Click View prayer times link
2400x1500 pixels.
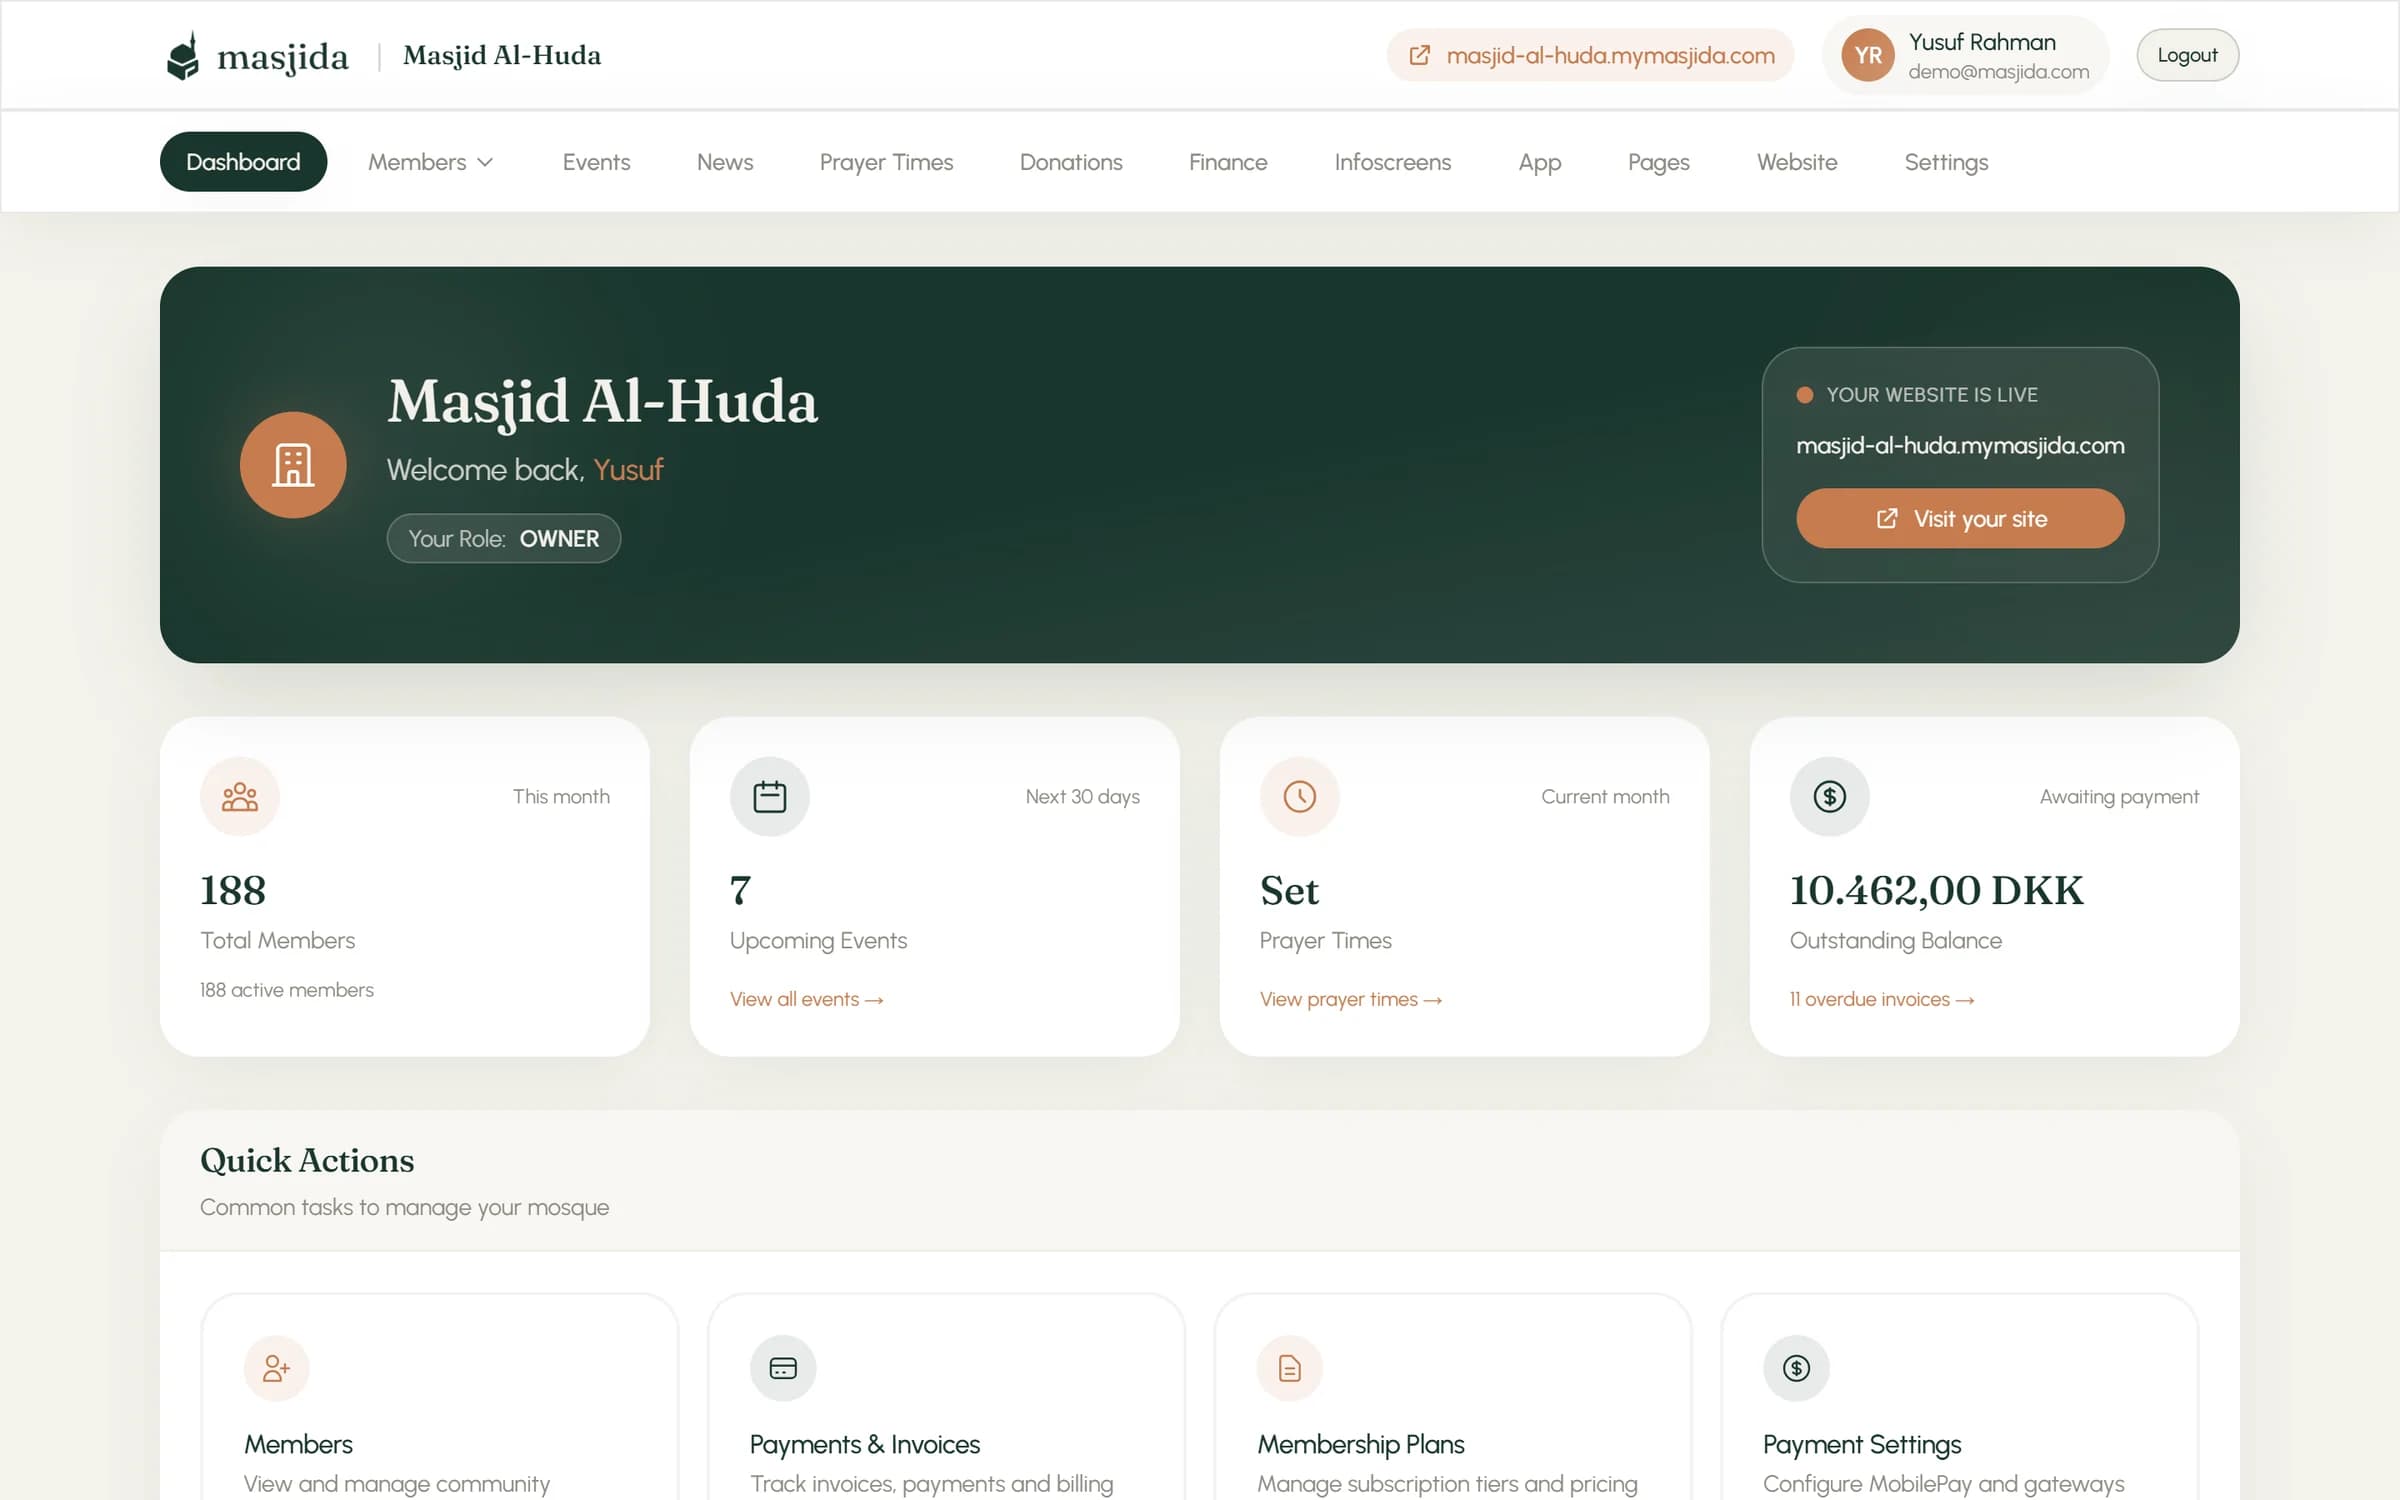[1351, 999]
